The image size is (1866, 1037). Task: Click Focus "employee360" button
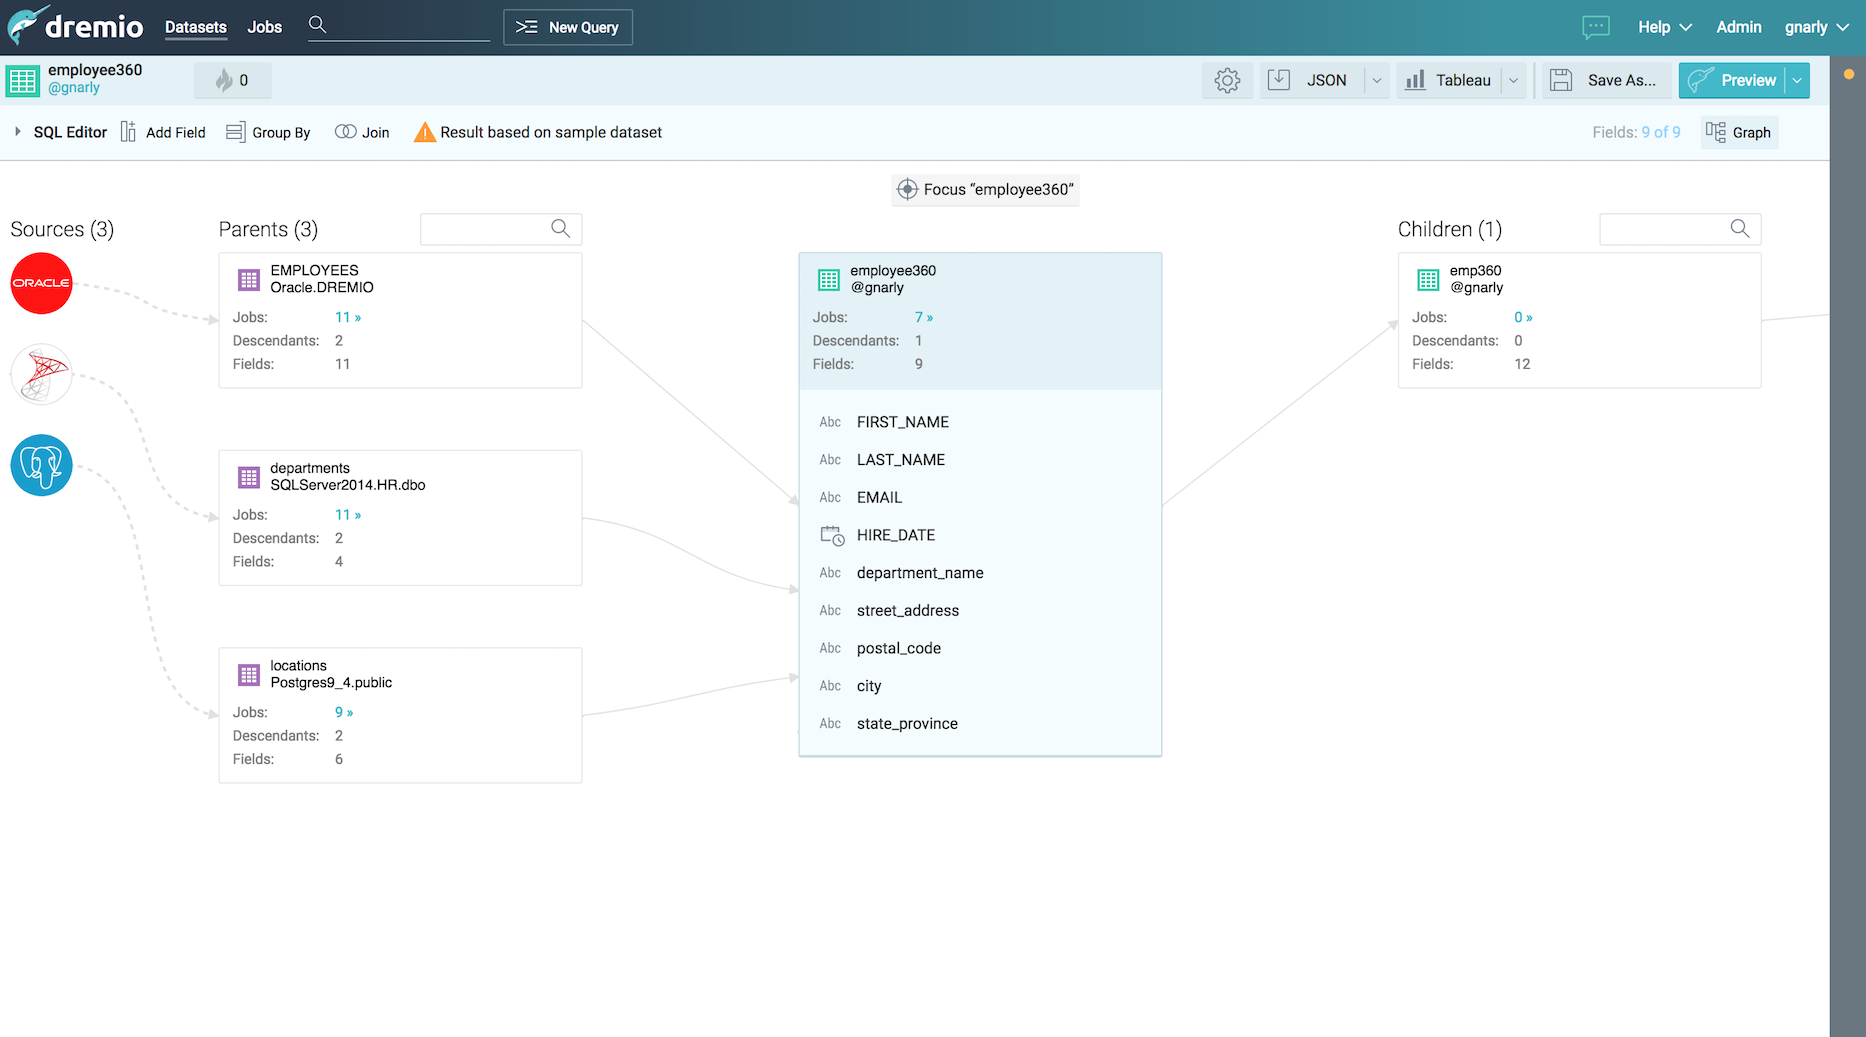click(x=985, y=189)
